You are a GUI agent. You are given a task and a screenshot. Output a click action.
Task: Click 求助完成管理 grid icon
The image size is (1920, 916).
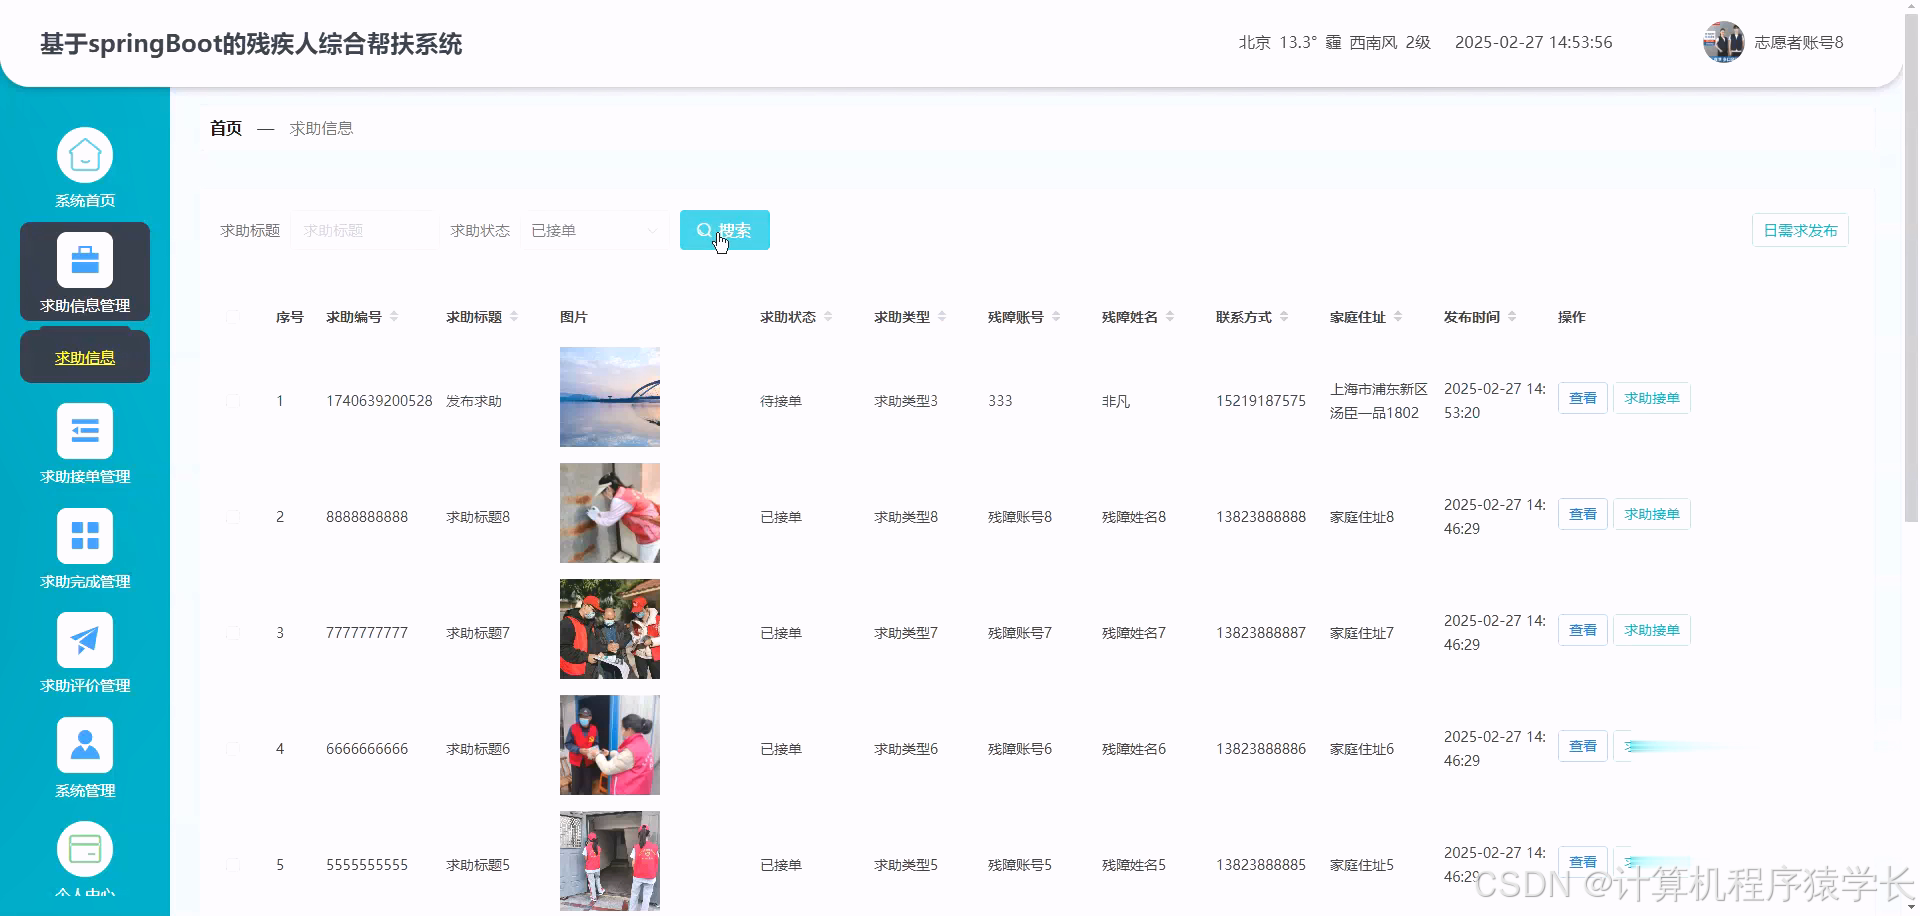tap(85, 535)
